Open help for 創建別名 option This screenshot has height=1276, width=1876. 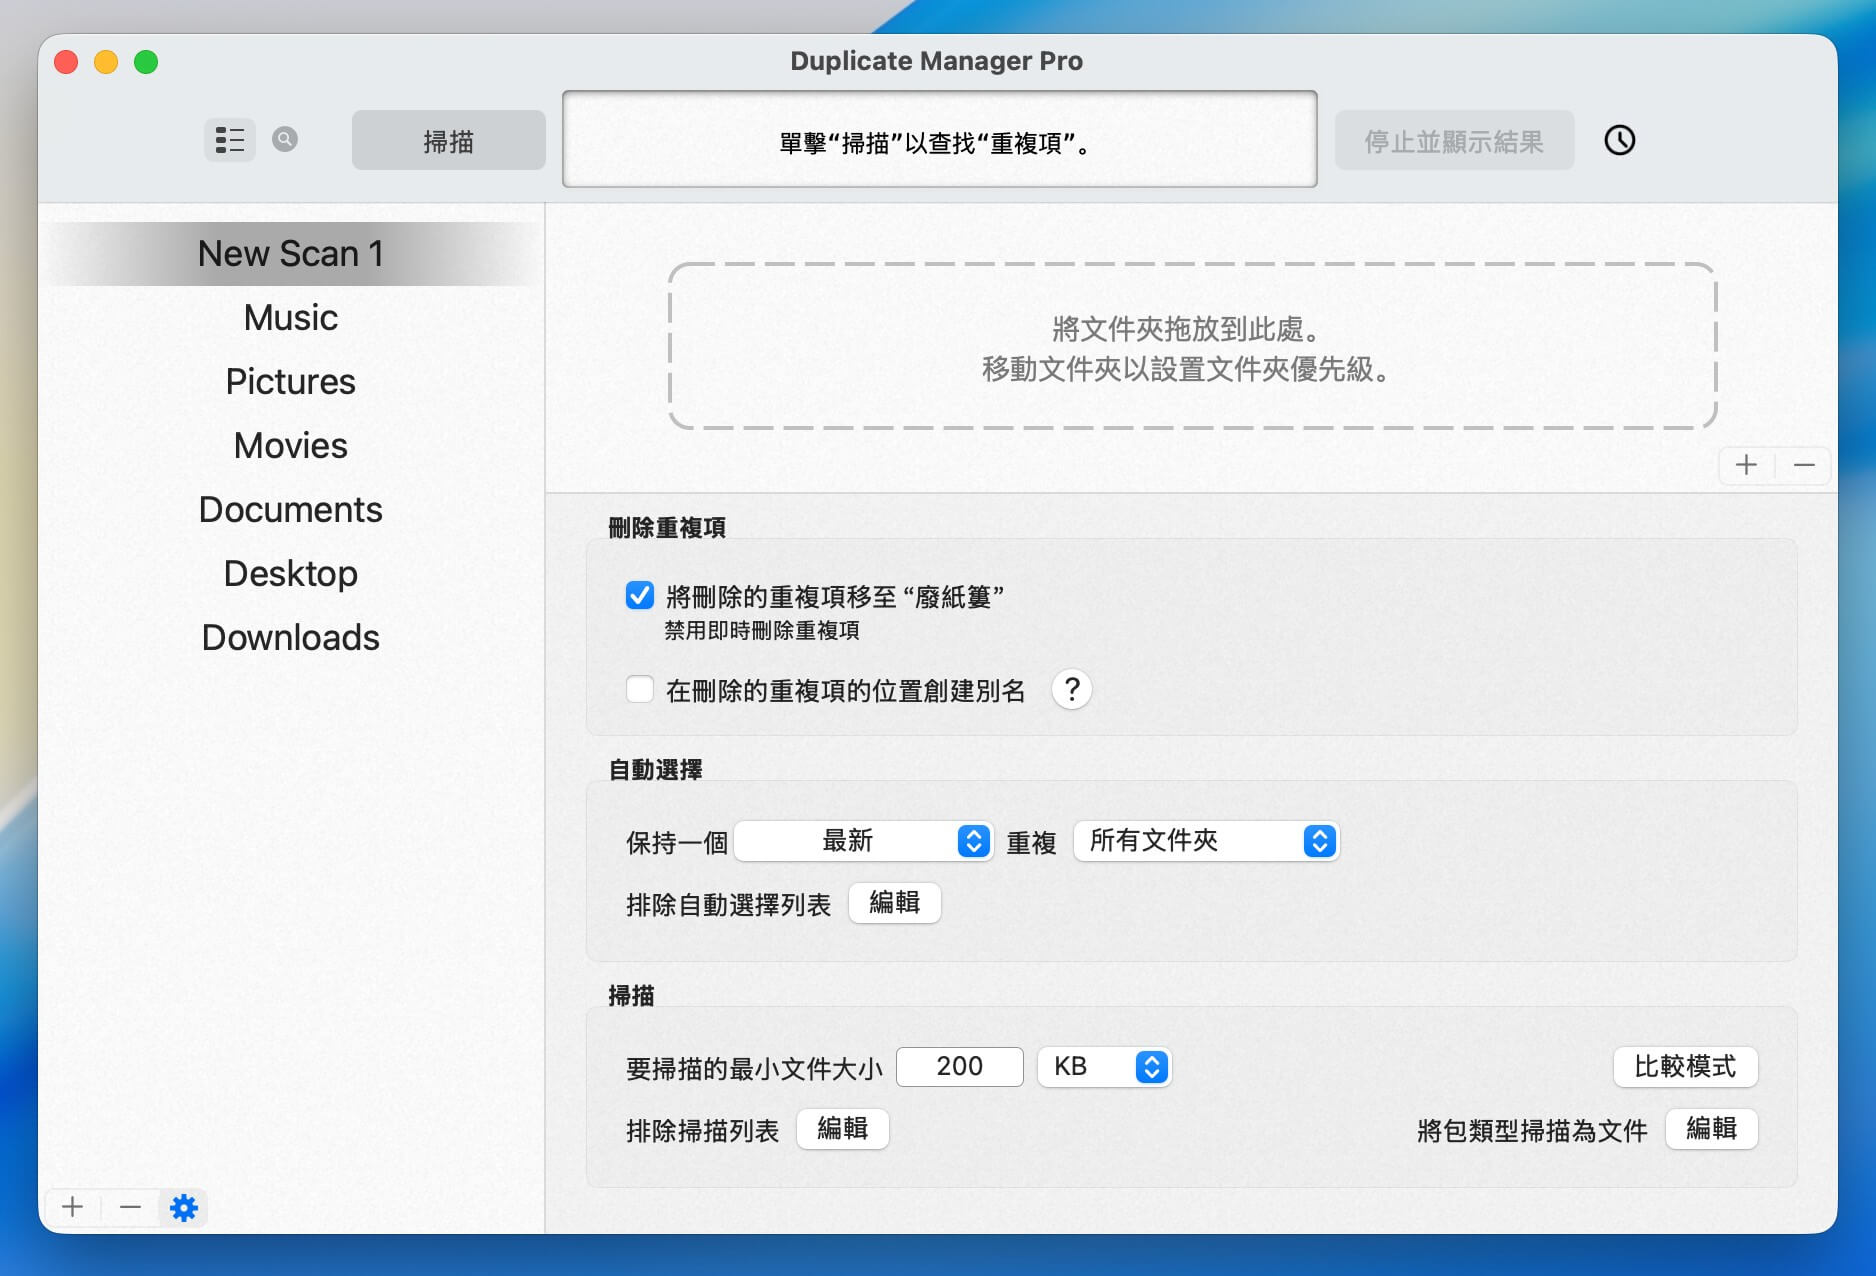[x=1072, y=689]
